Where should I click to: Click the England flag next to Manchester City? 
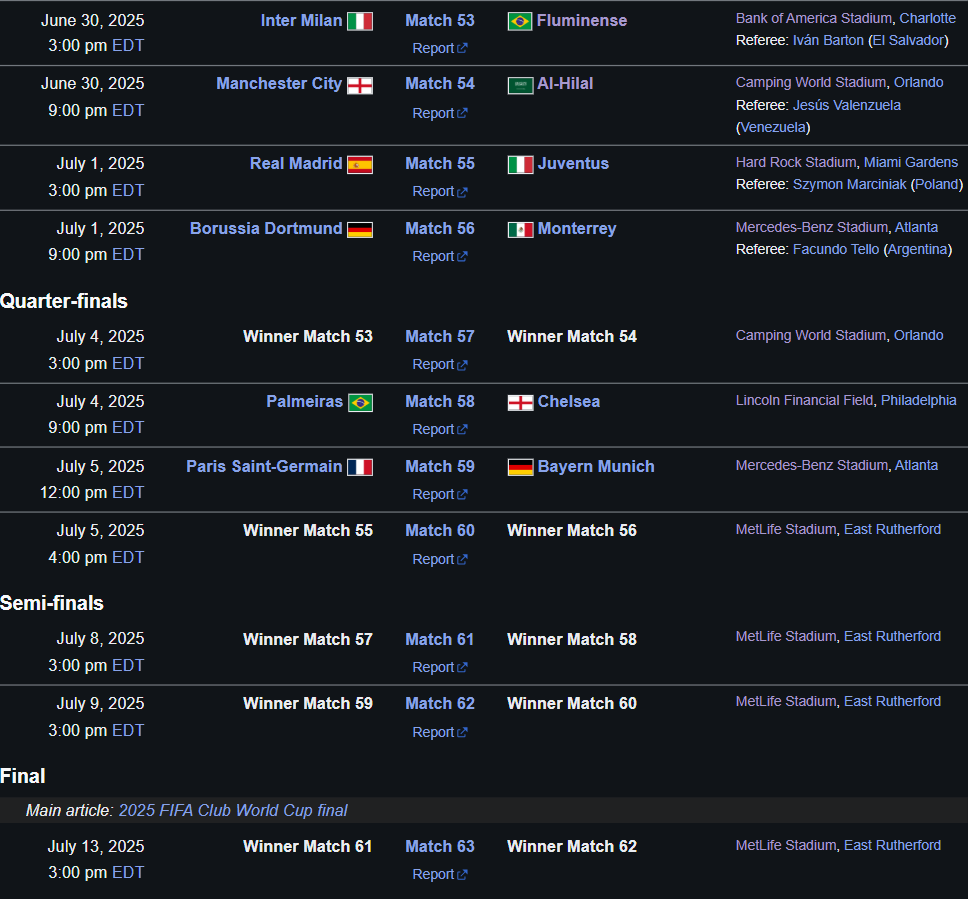tap(360, 85)
